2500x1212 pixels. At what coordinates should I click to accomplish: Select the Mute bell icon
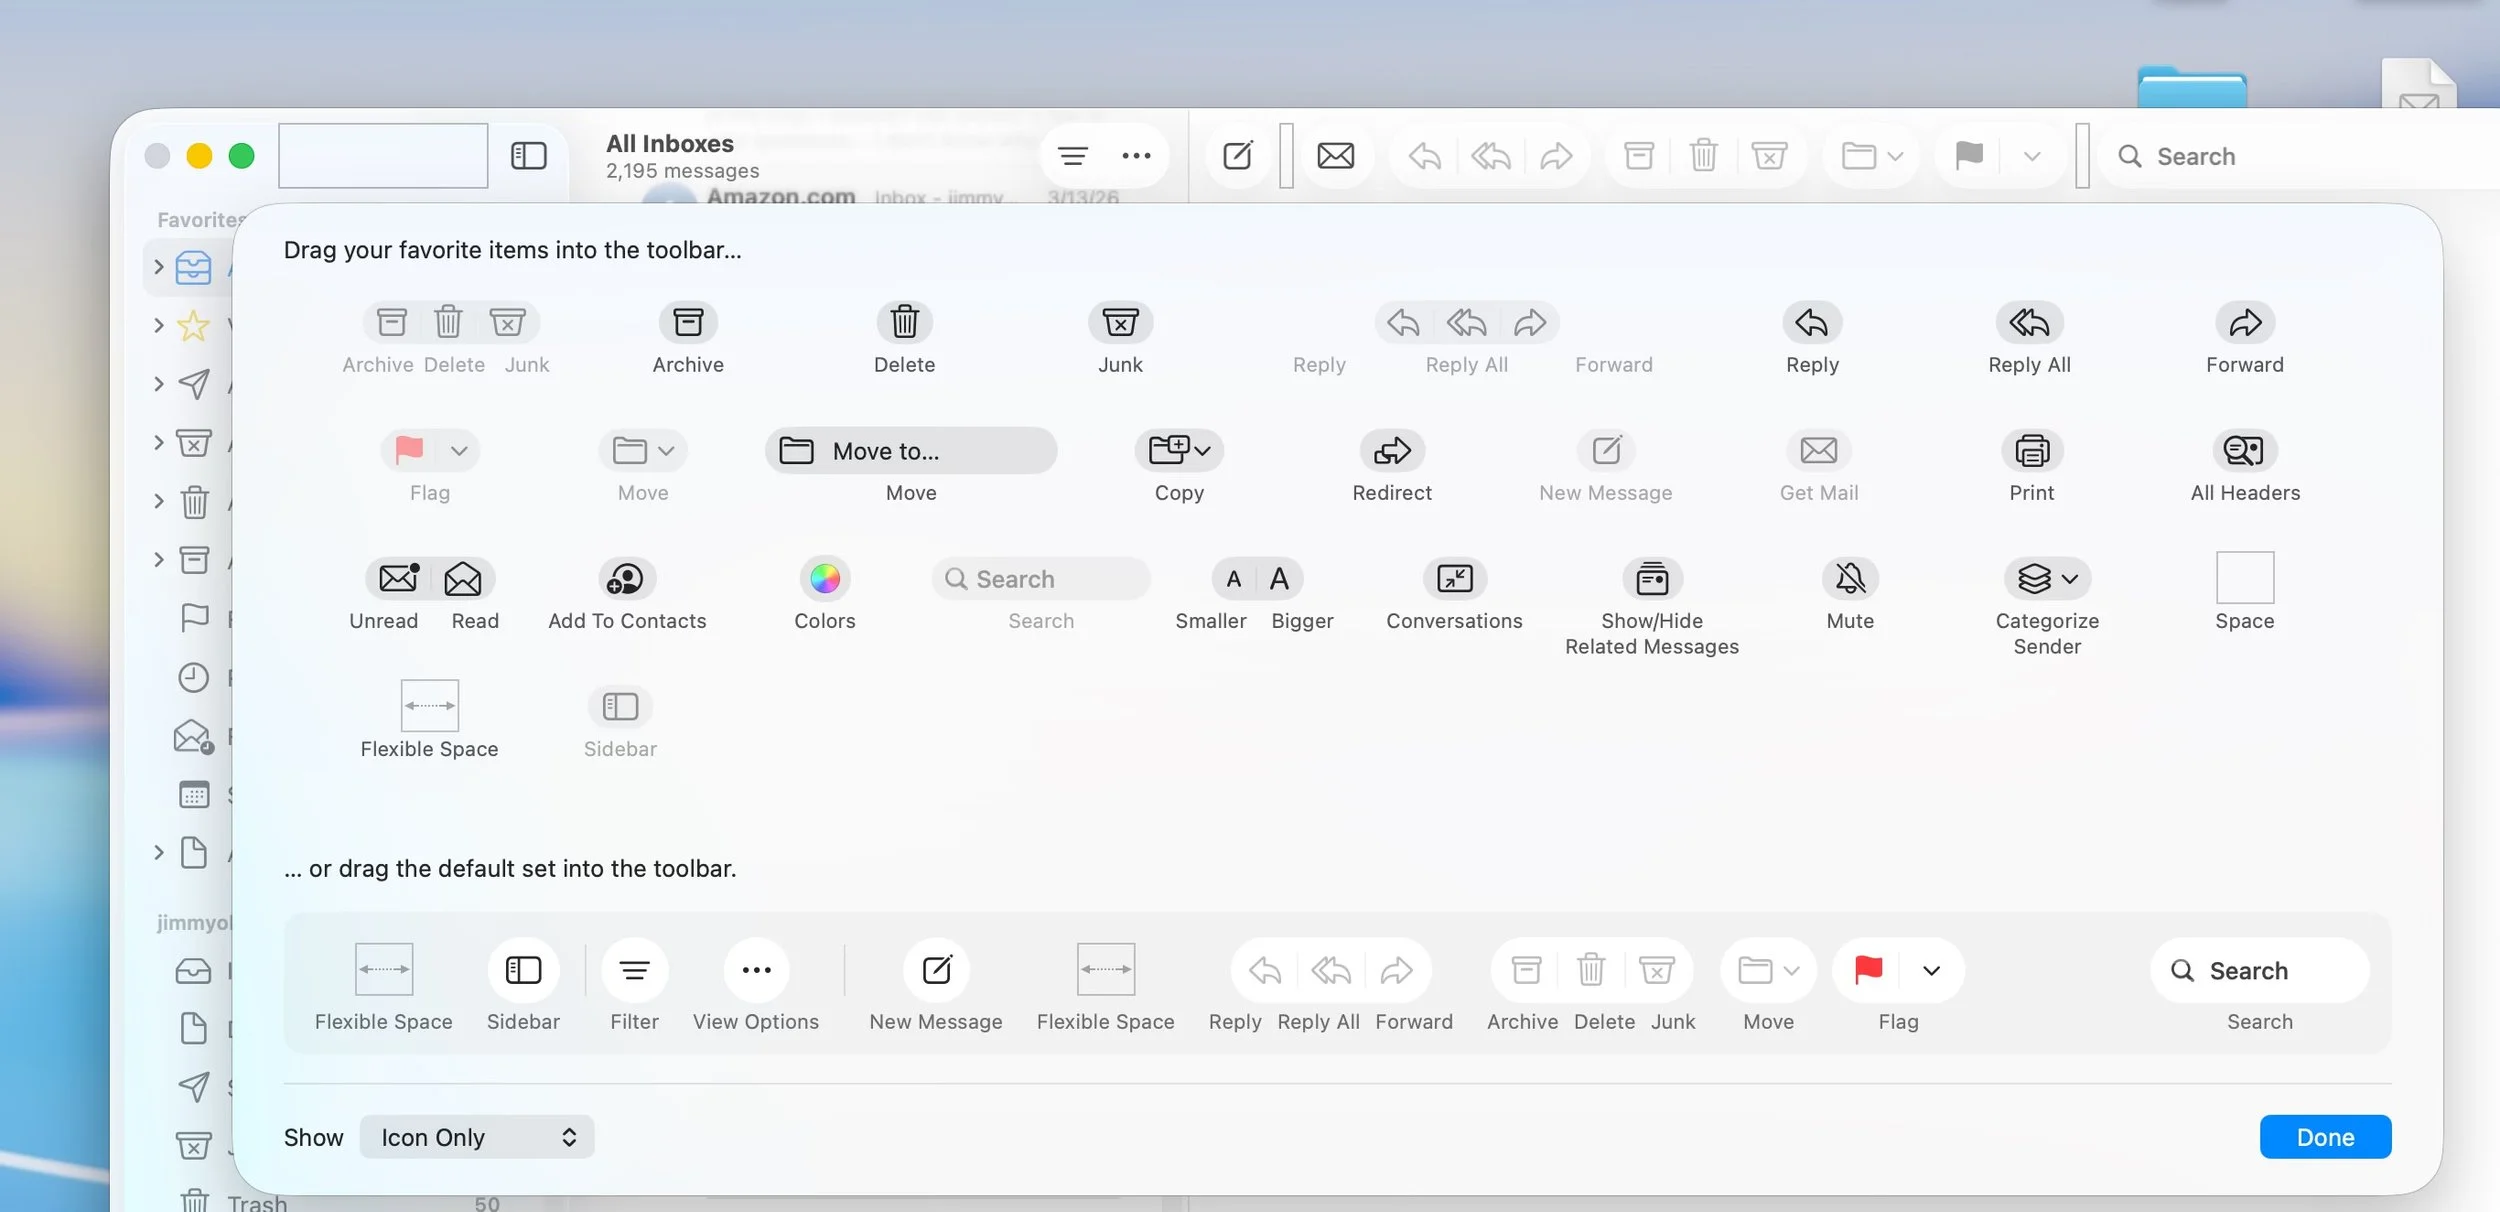point(1850,579)
